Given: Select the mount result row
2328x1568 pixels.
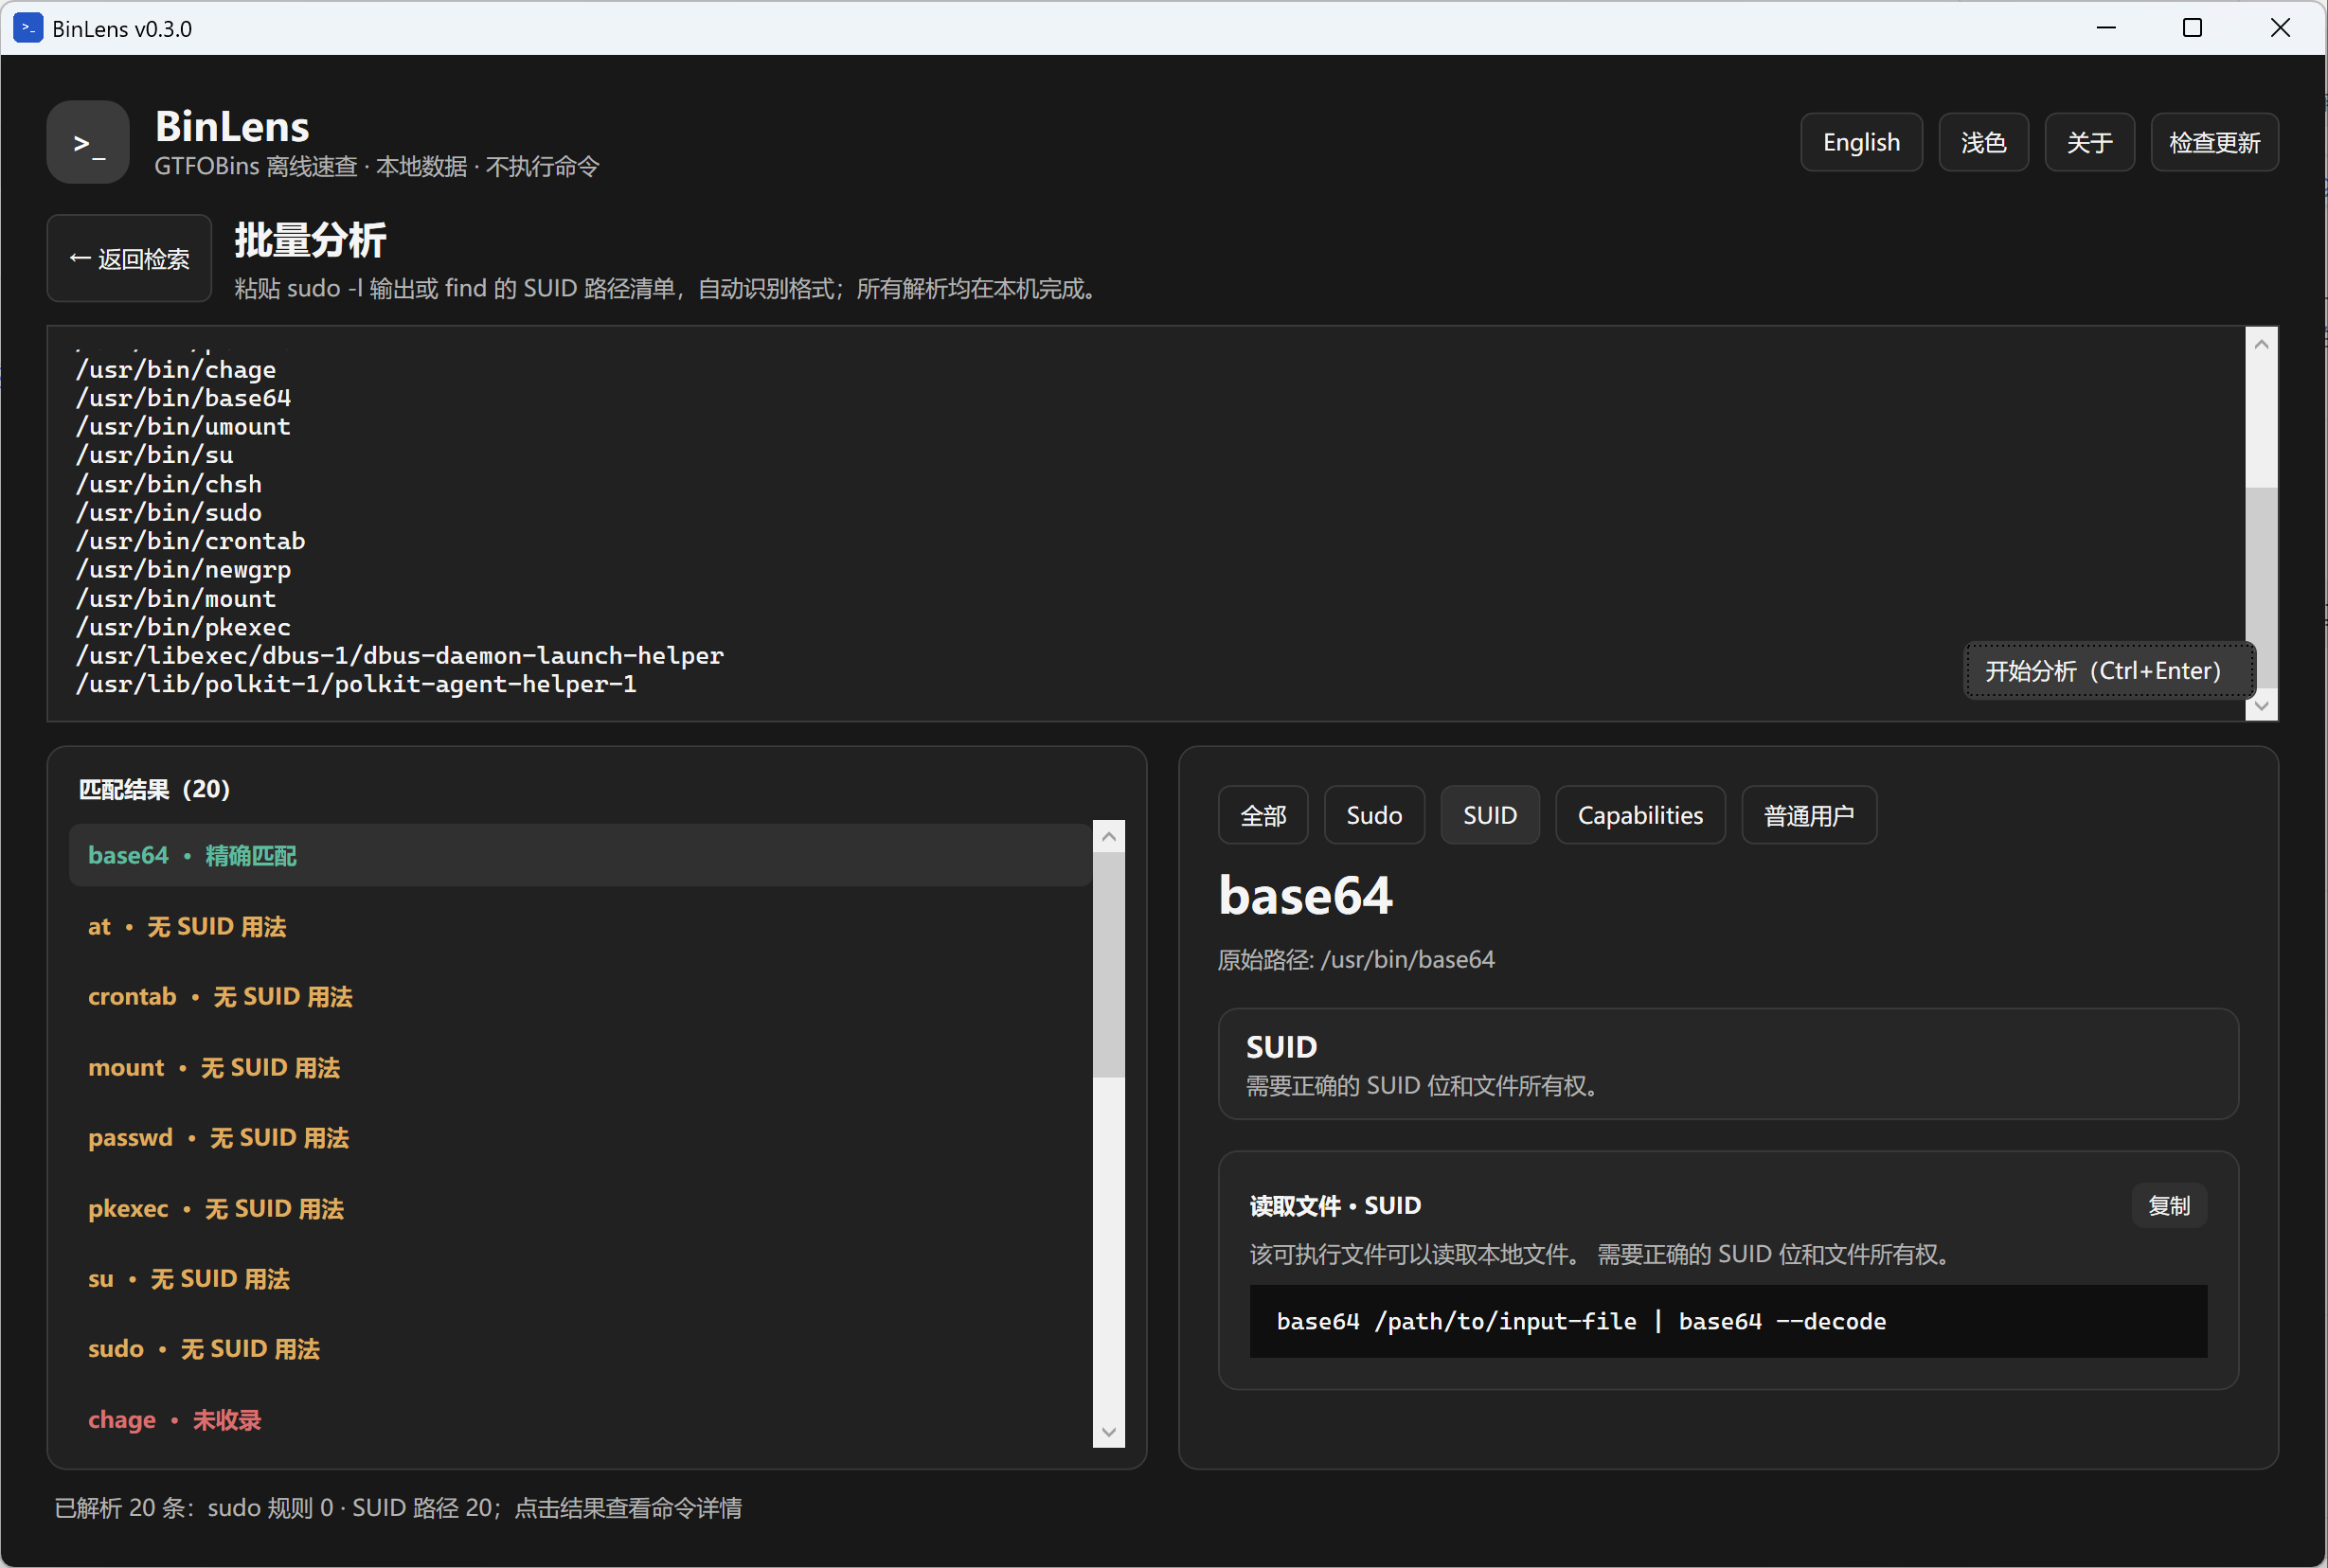Looking at the screenshot, I should click(580, 1067).
